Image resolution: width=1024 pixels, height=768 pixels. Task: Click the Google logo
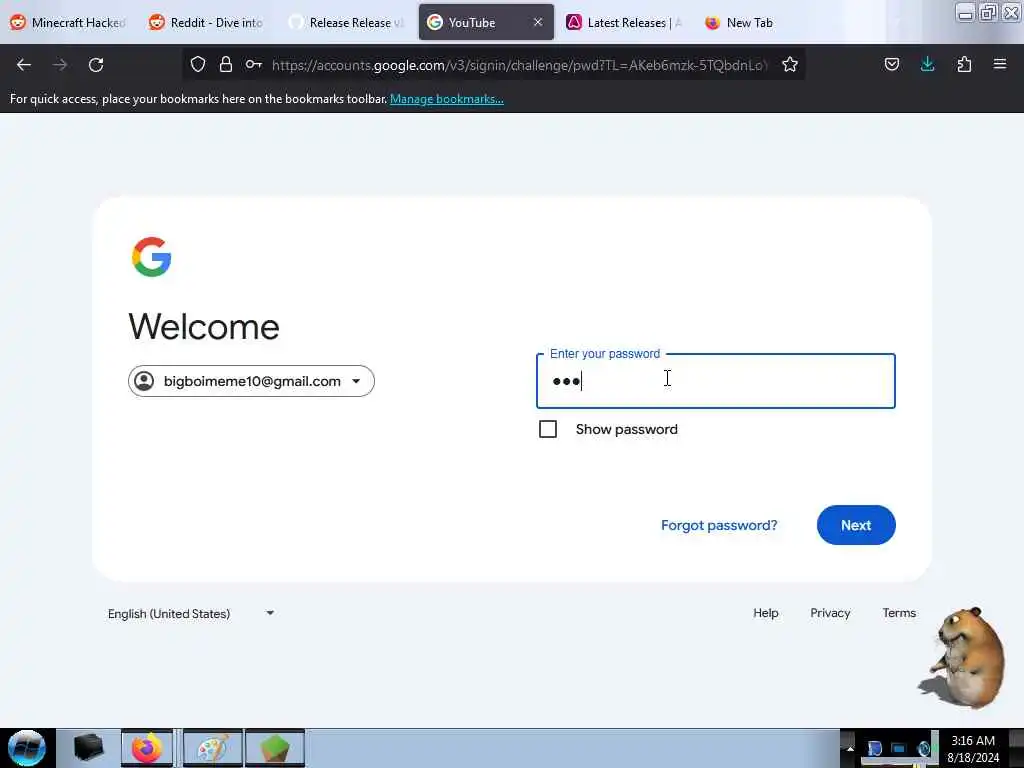click(x=152, y=257)
